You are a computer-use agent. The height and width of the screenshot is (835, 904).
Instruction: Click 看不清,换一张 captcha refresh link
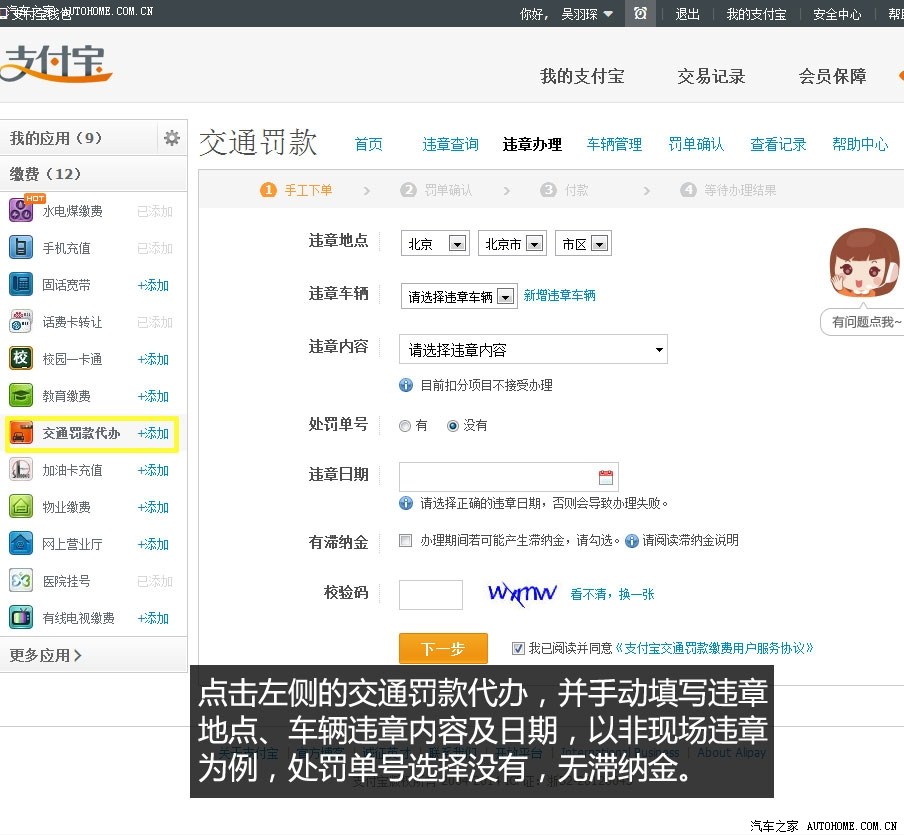[612, 594]
